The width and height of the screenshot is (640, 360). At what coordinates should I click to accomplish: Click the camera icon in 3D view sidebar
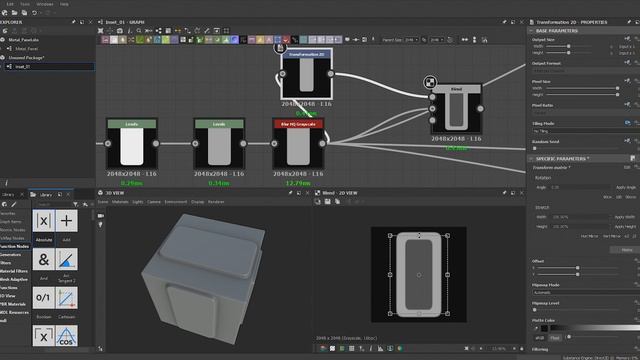point(100,216)
